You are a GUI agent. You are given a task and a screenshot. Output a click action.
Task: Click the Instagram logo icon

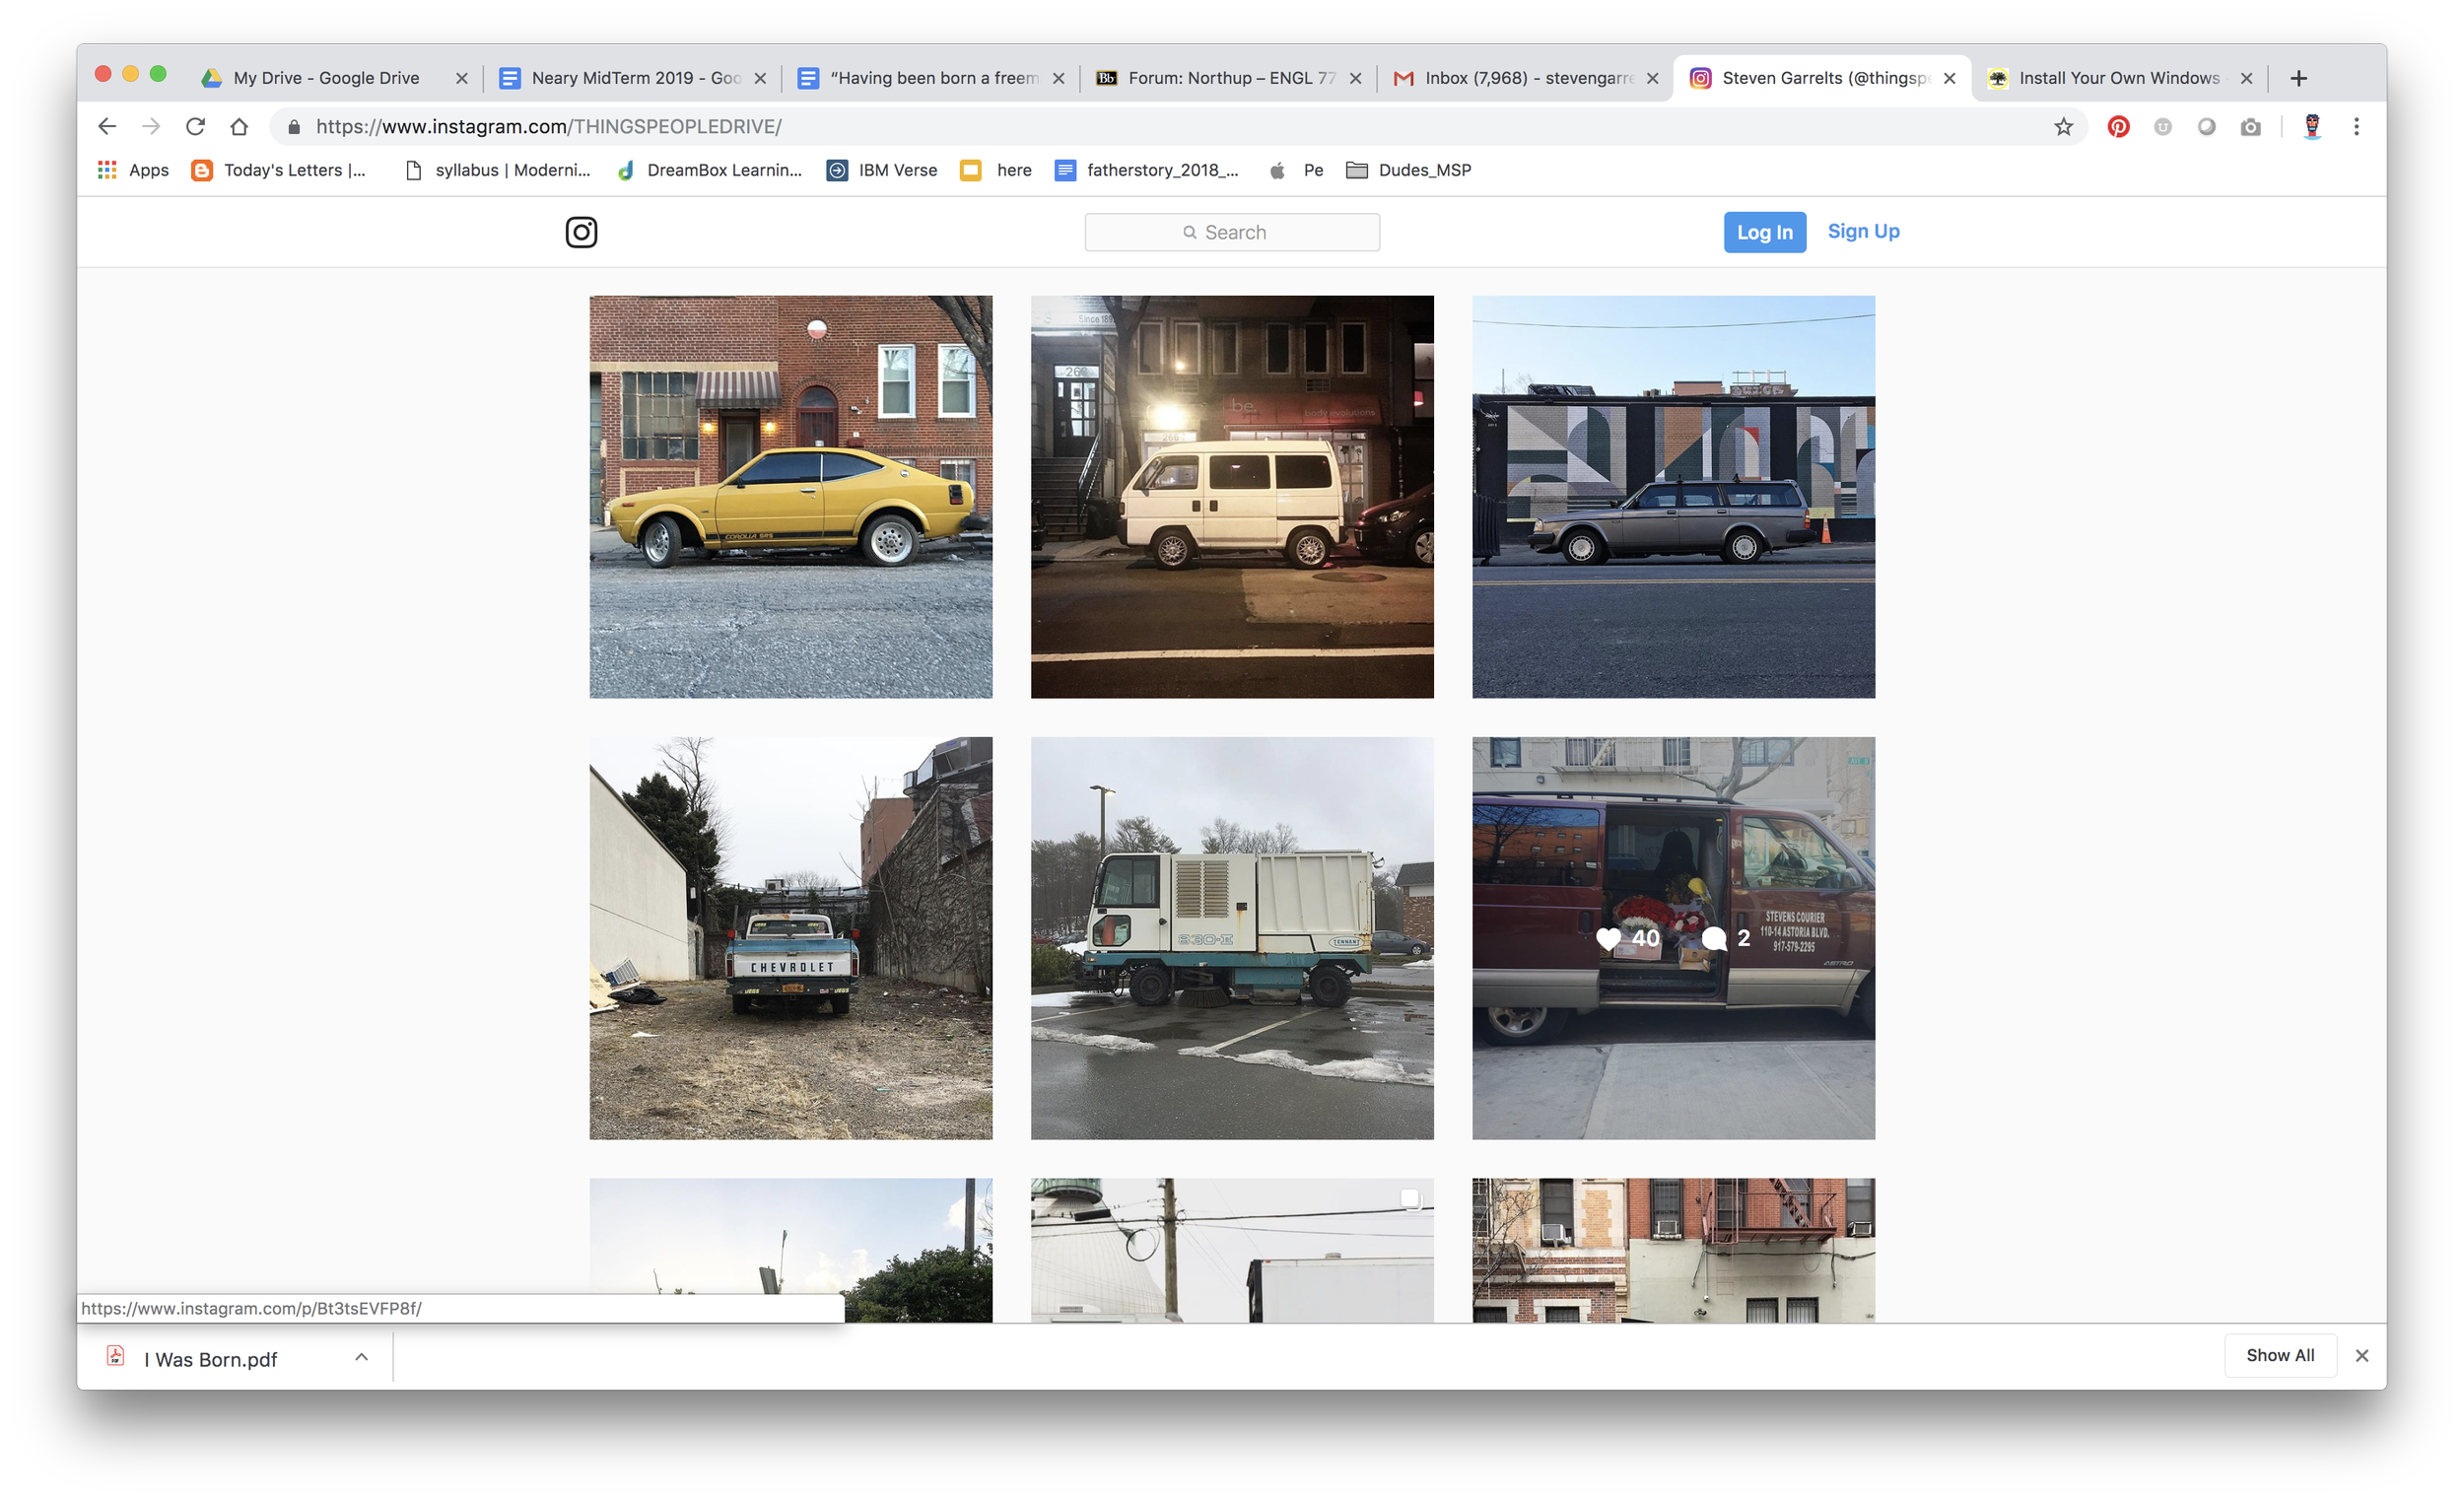[581, 232]
